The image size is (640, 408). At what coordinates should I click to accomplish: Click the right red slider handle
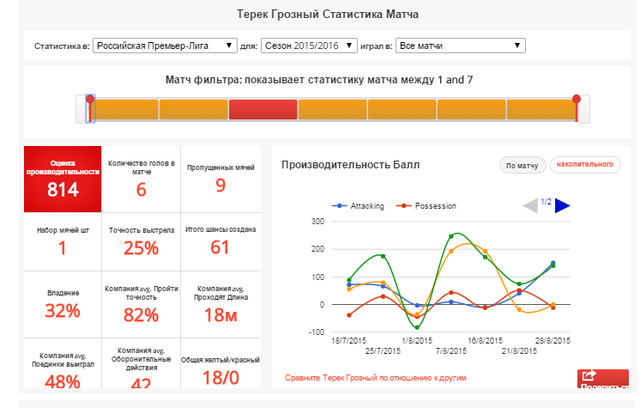[x=576, y=108]
